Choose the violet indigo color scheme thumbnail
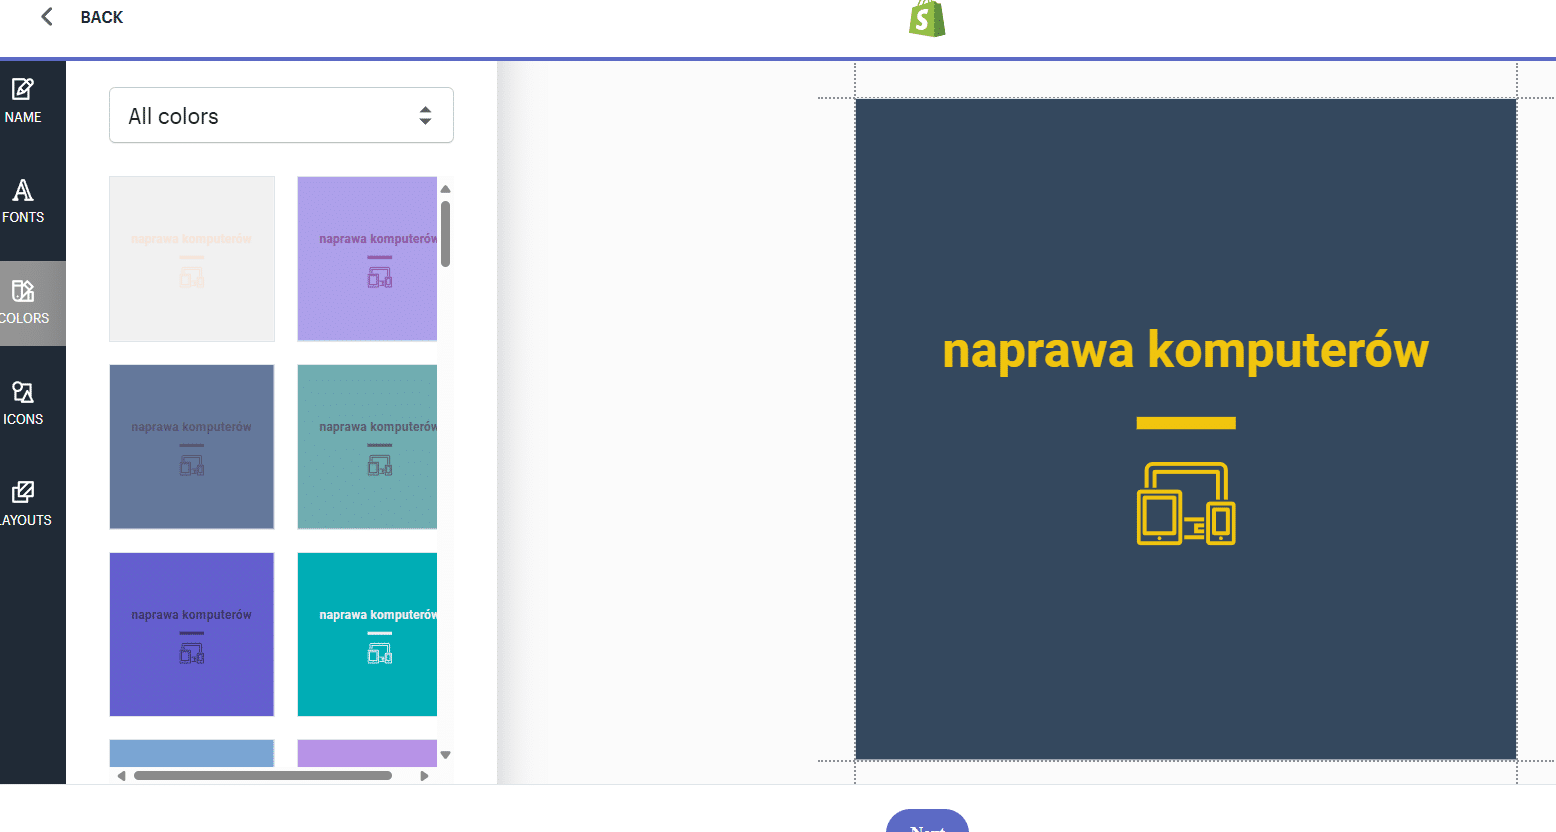 click(x=192, y=635)
